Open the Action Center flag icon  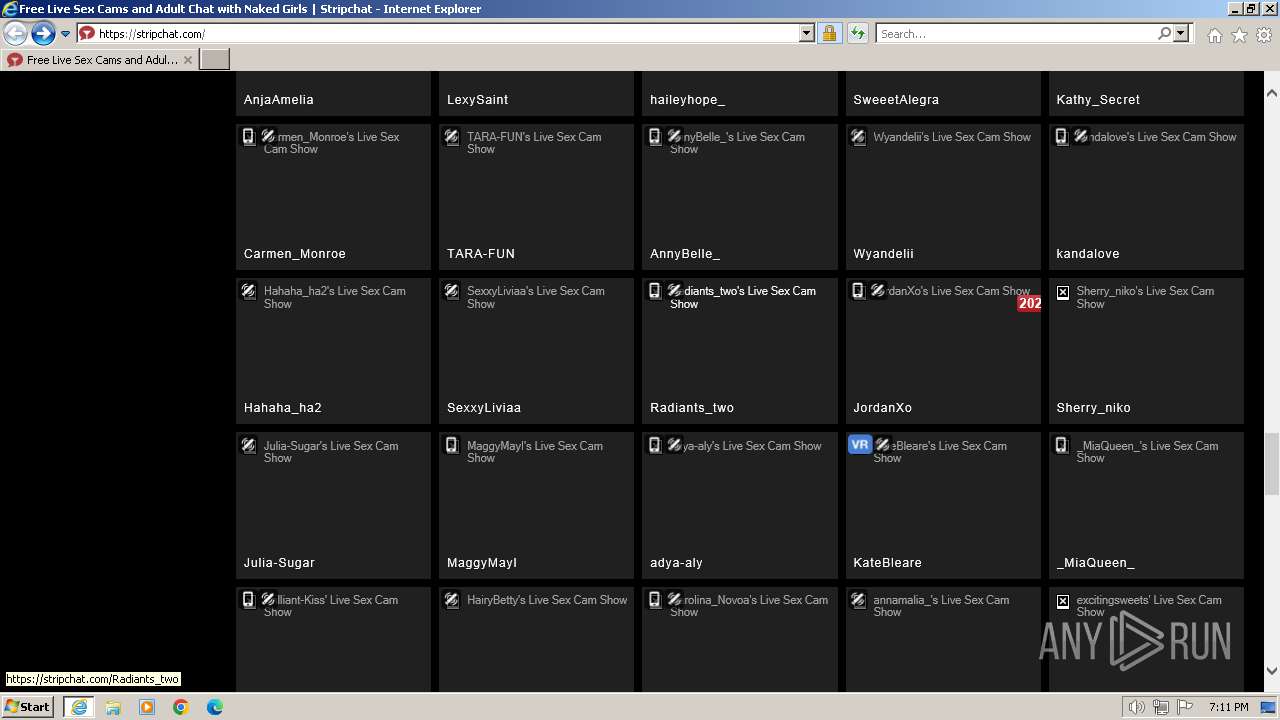pyautogui.click(x=1185, y=707)
